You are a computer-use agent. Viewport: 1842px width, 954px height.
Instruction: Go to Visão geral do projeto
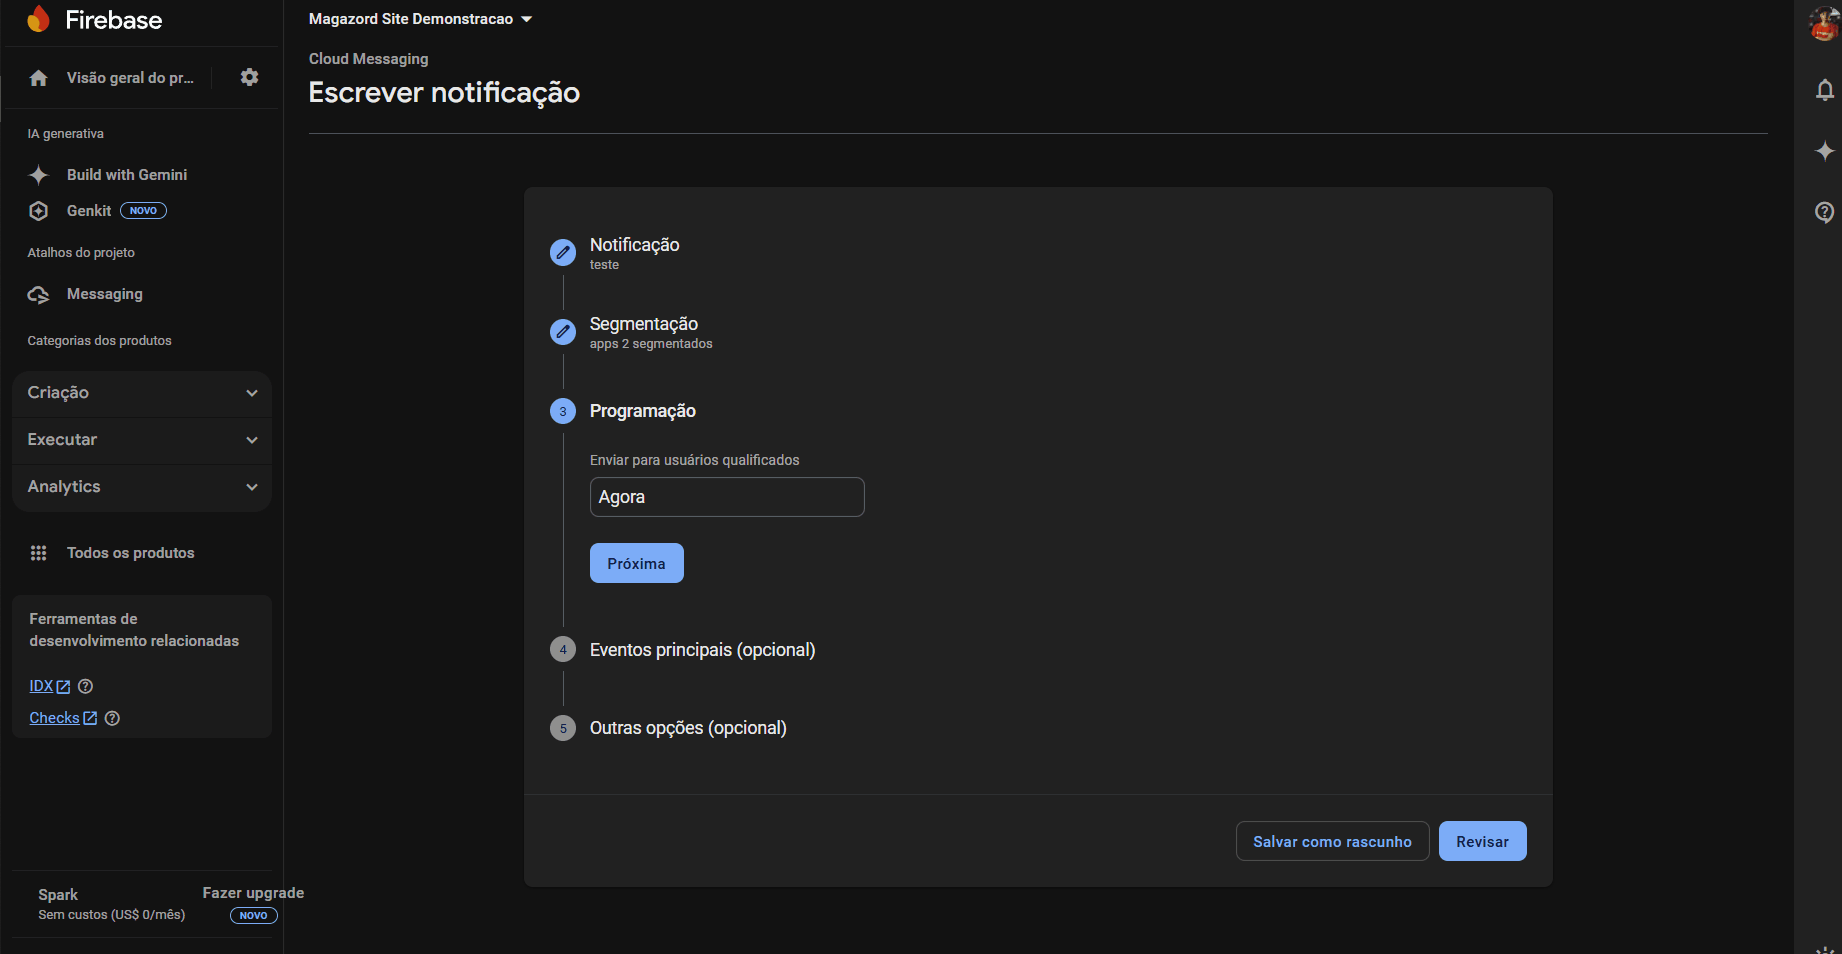(x=130, y=78)
